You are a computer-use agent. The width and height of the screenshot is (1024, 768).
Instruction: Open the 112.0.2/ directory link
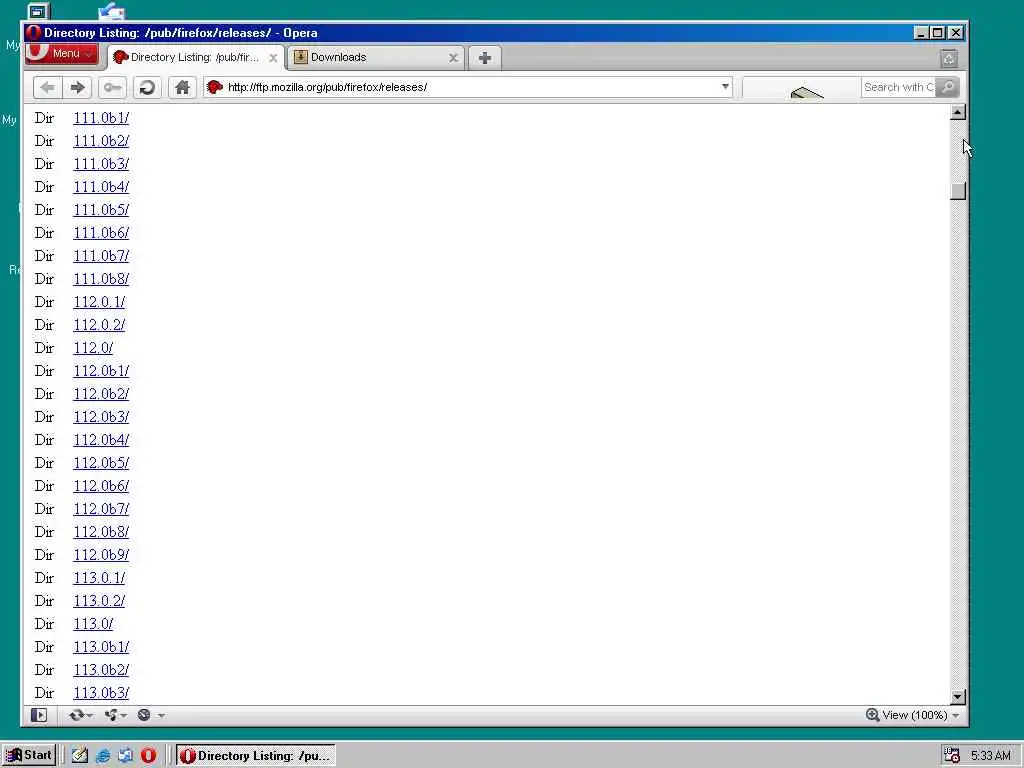pyautogui.click(x=99, y=325)
